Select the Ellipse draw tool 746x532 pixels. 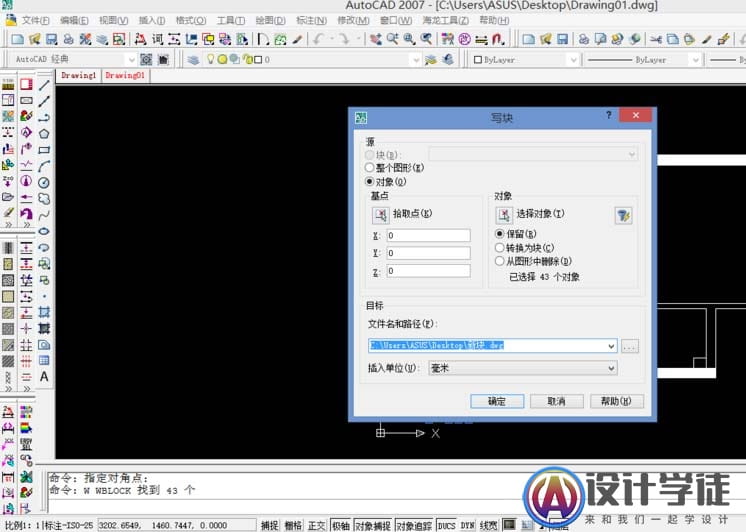point(44,231)
